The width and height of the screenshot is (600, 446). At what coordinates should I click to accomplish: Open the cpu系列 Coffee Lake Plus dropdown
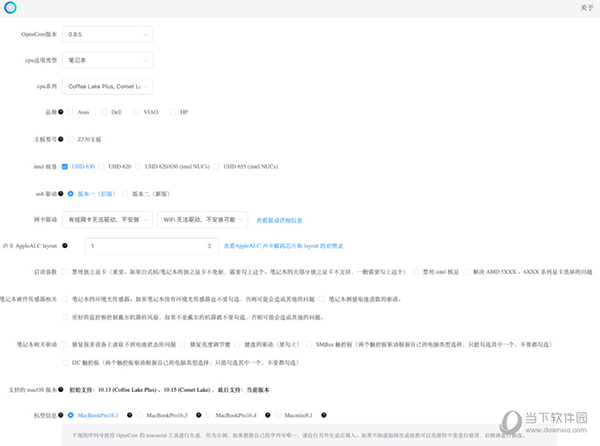pos(108,86)
